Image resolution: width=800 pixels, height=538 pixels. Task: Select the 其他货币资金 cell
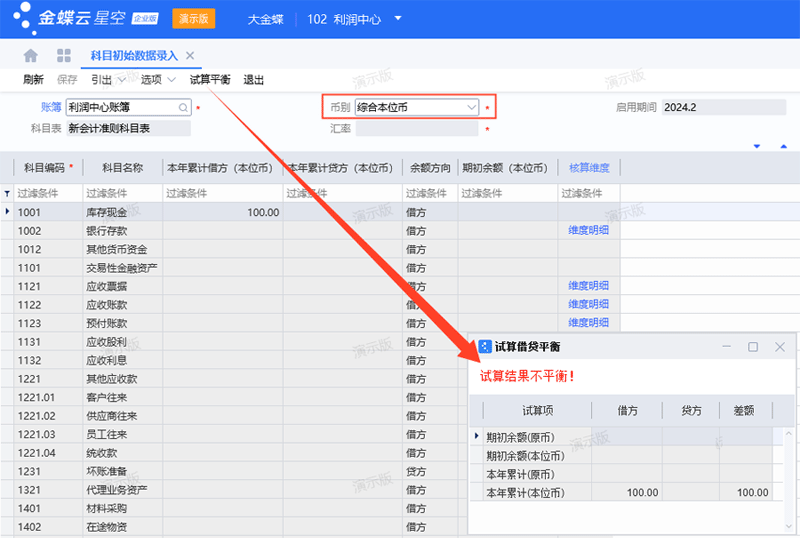pyautogui.click(x=122, y=250)
